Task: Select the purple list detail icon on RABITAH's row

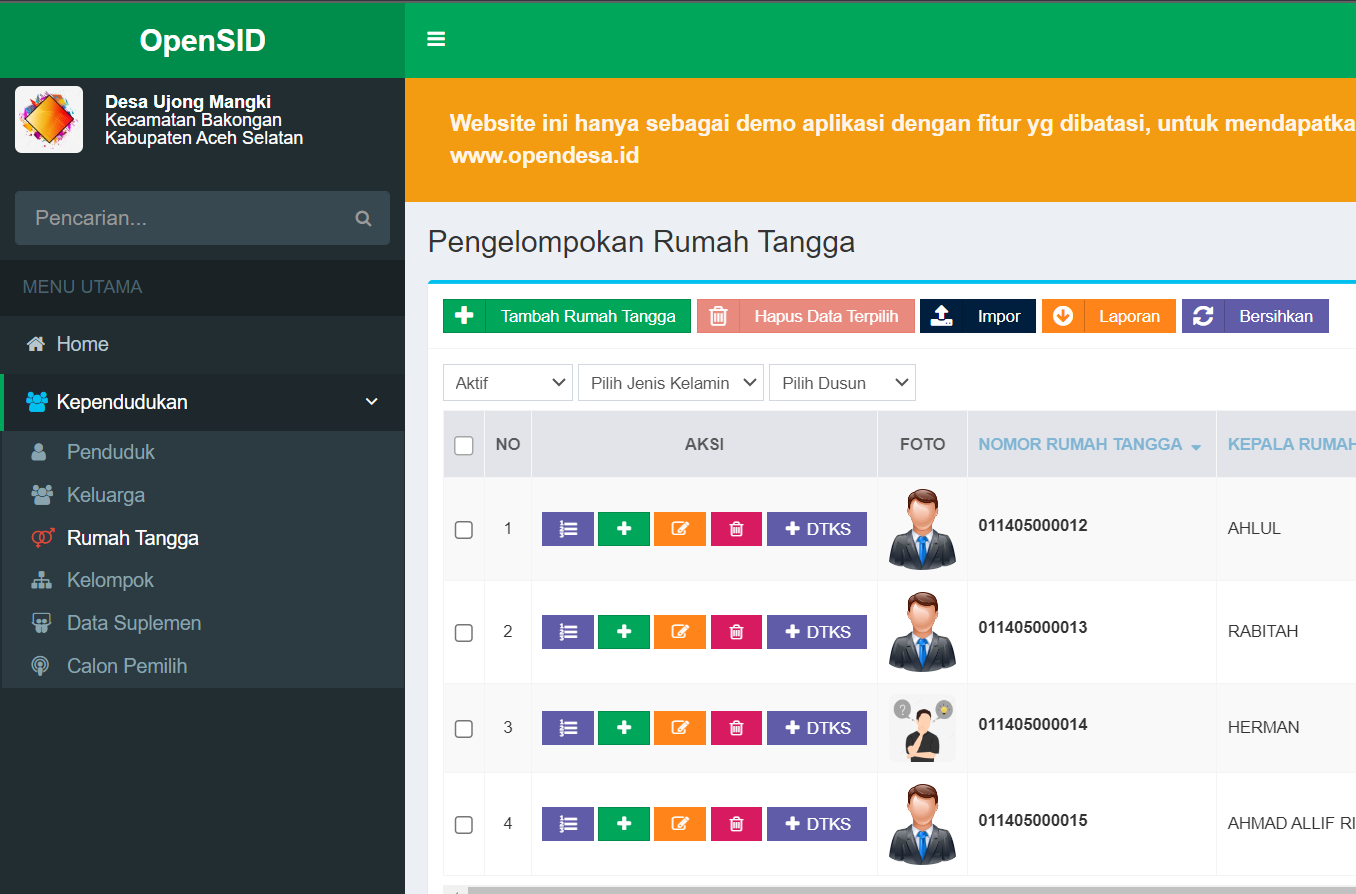Action: tap(567, 631)
